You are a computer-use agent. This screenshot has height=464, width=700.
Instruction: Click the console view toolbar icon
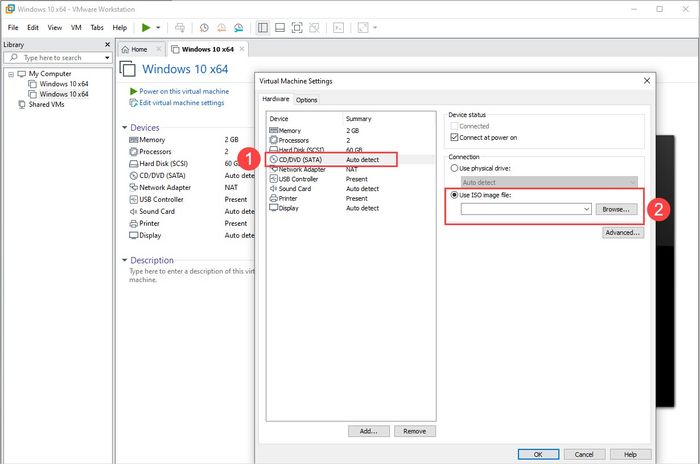tap(339, 28)
